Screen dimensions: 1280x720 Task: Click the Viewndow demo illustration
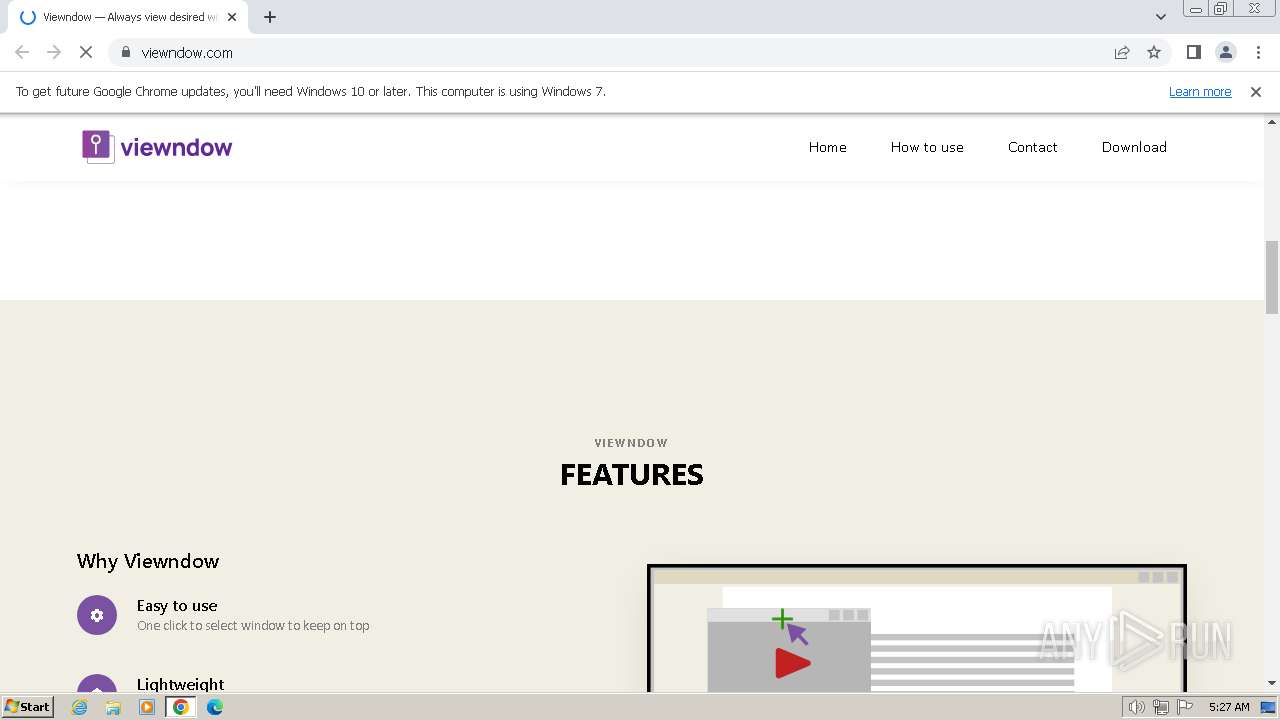[x=917, y=629]
